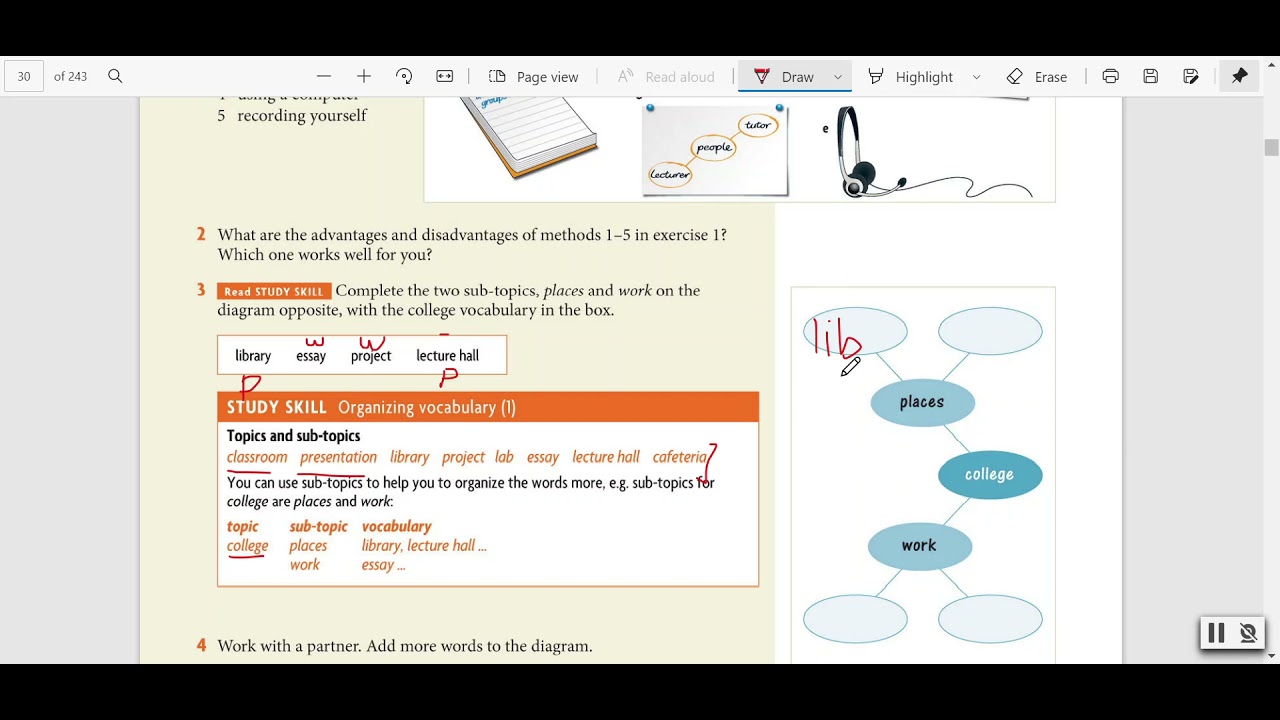Viewport: 1280px width, 720px height.
Task: Zoom out with the minus icon
Action: [324, 76]
